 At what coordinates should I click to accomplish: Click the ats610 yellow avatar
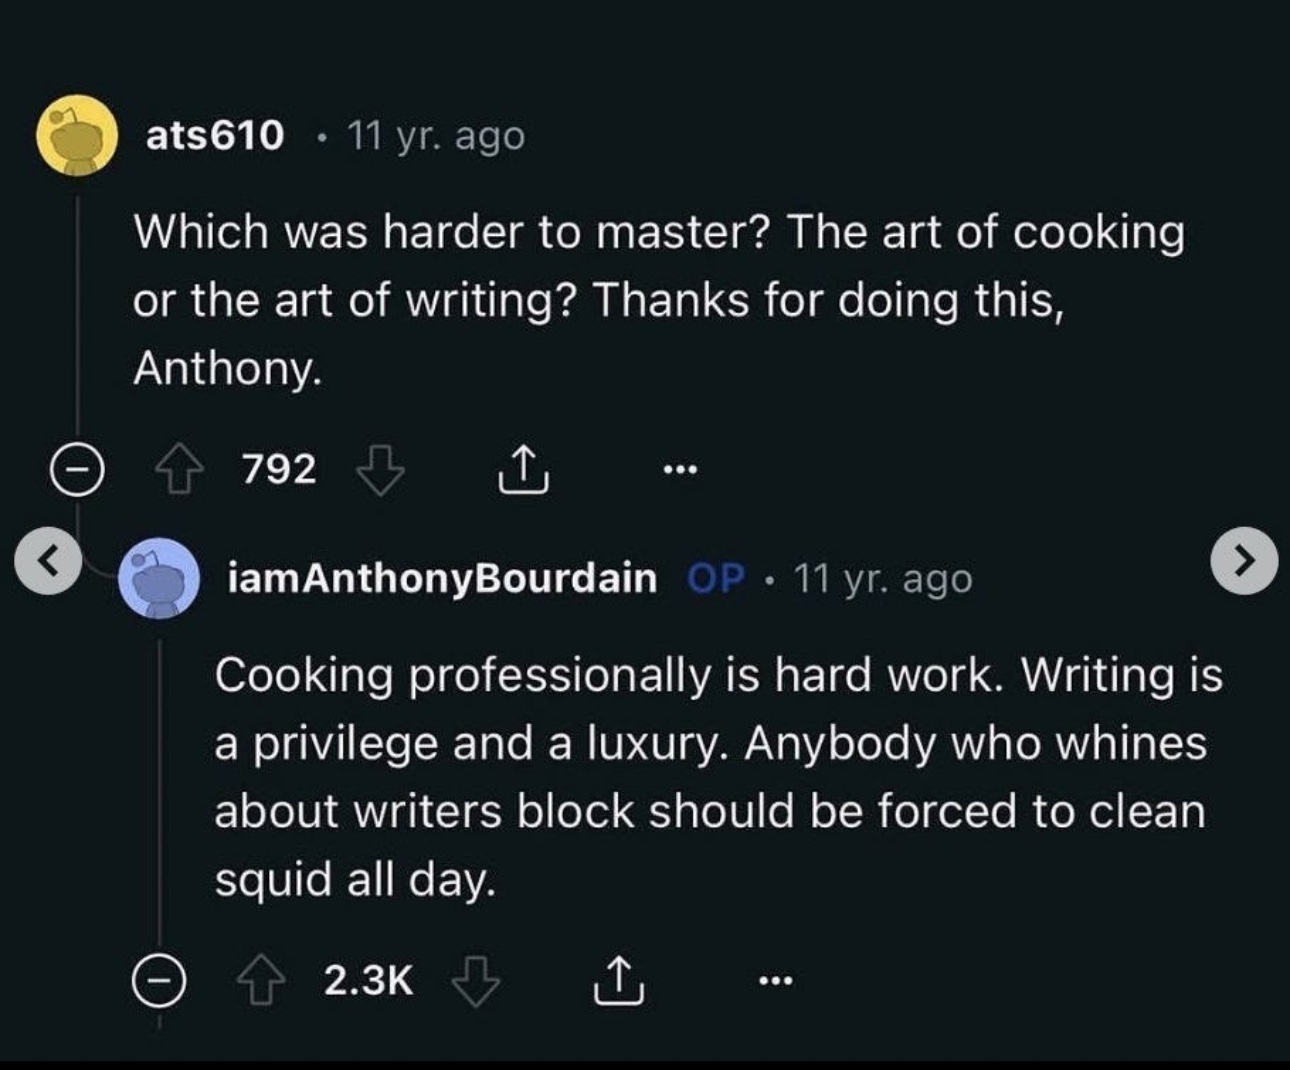tap(78, 135)
